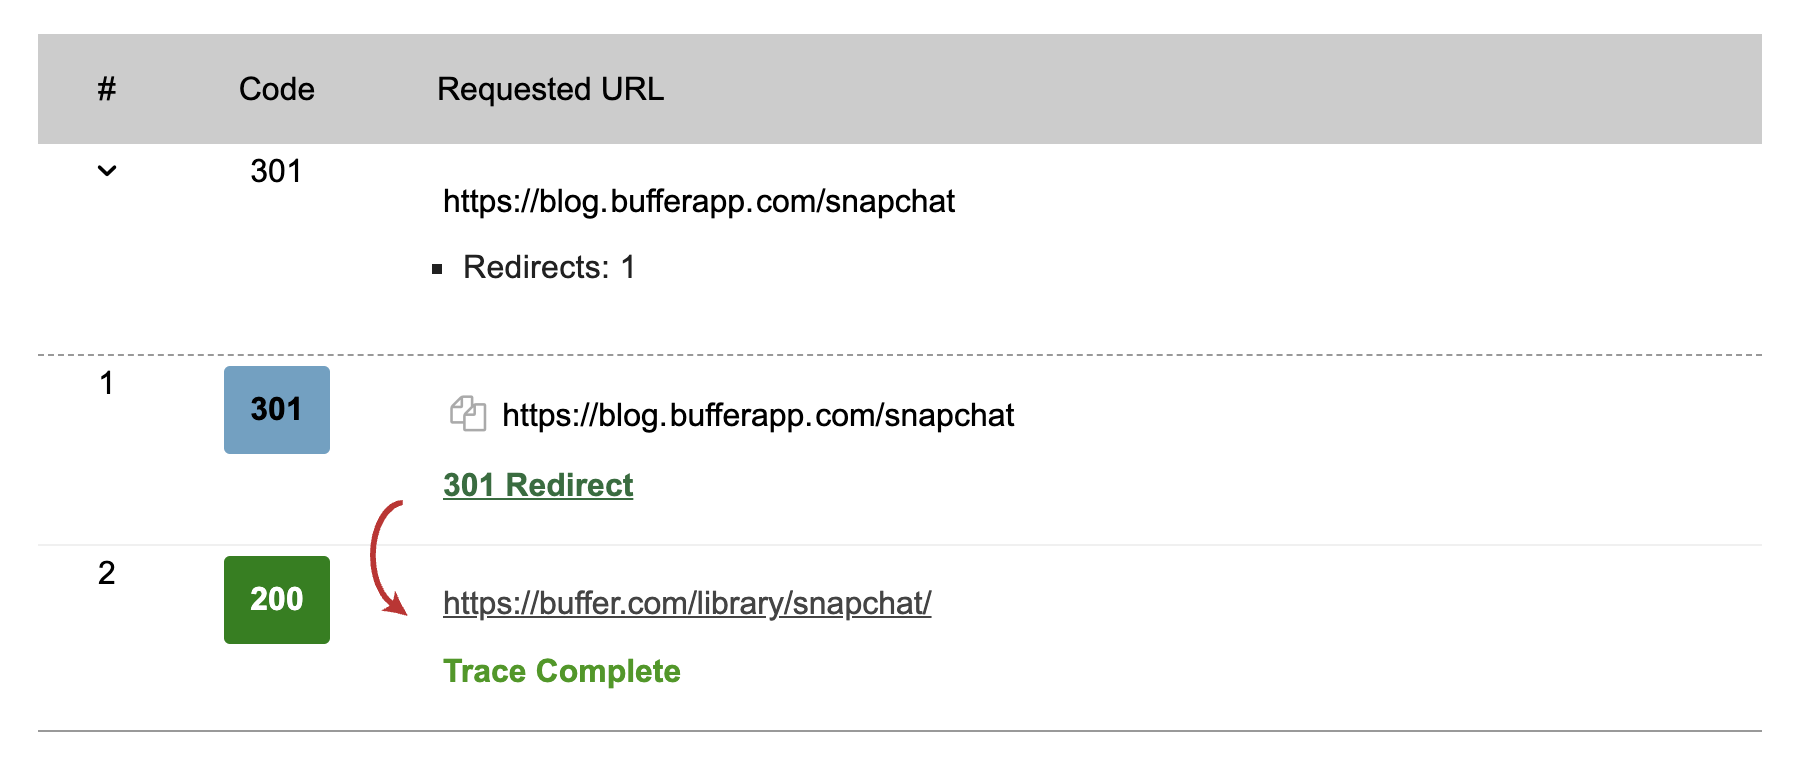Click step number 2 in the trace
The image size is (1808, 762).
tap(106, 573)
